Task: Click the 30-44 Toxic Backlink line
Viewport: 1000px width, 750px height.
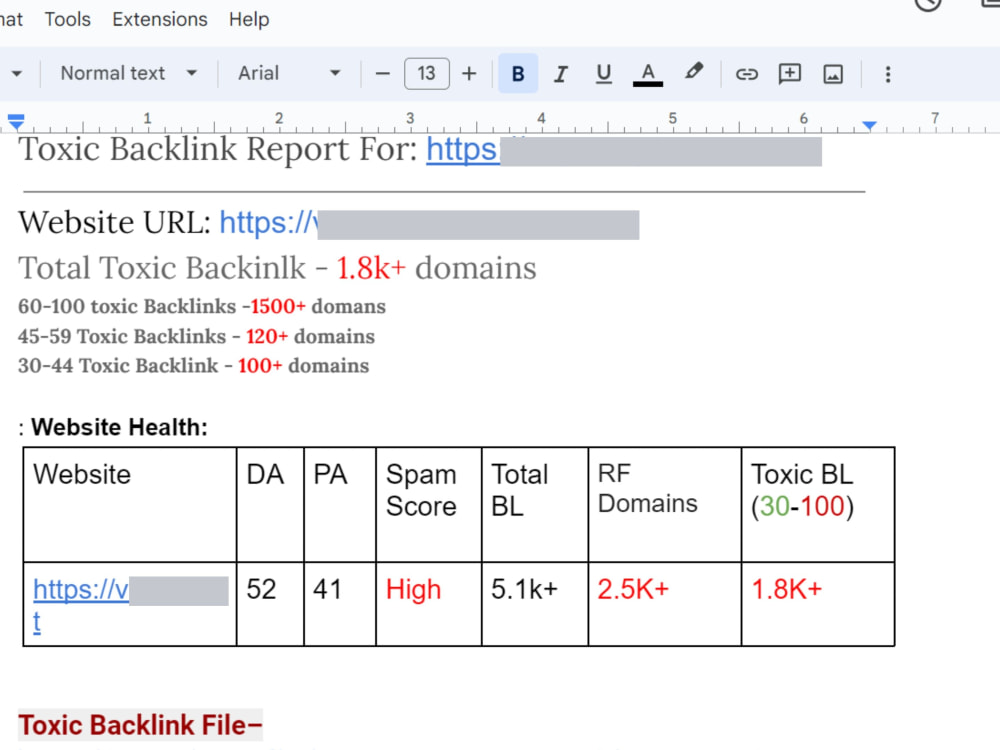Action: tap(193, 366)
